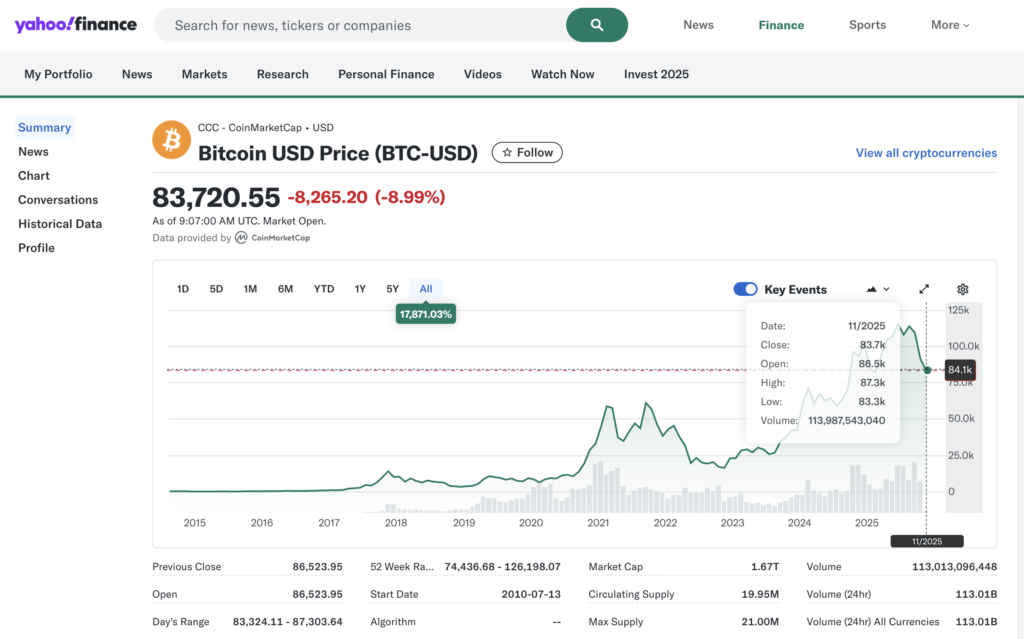Click the green search magnifier button
The image size is (1024, 639).
(597, 25)
